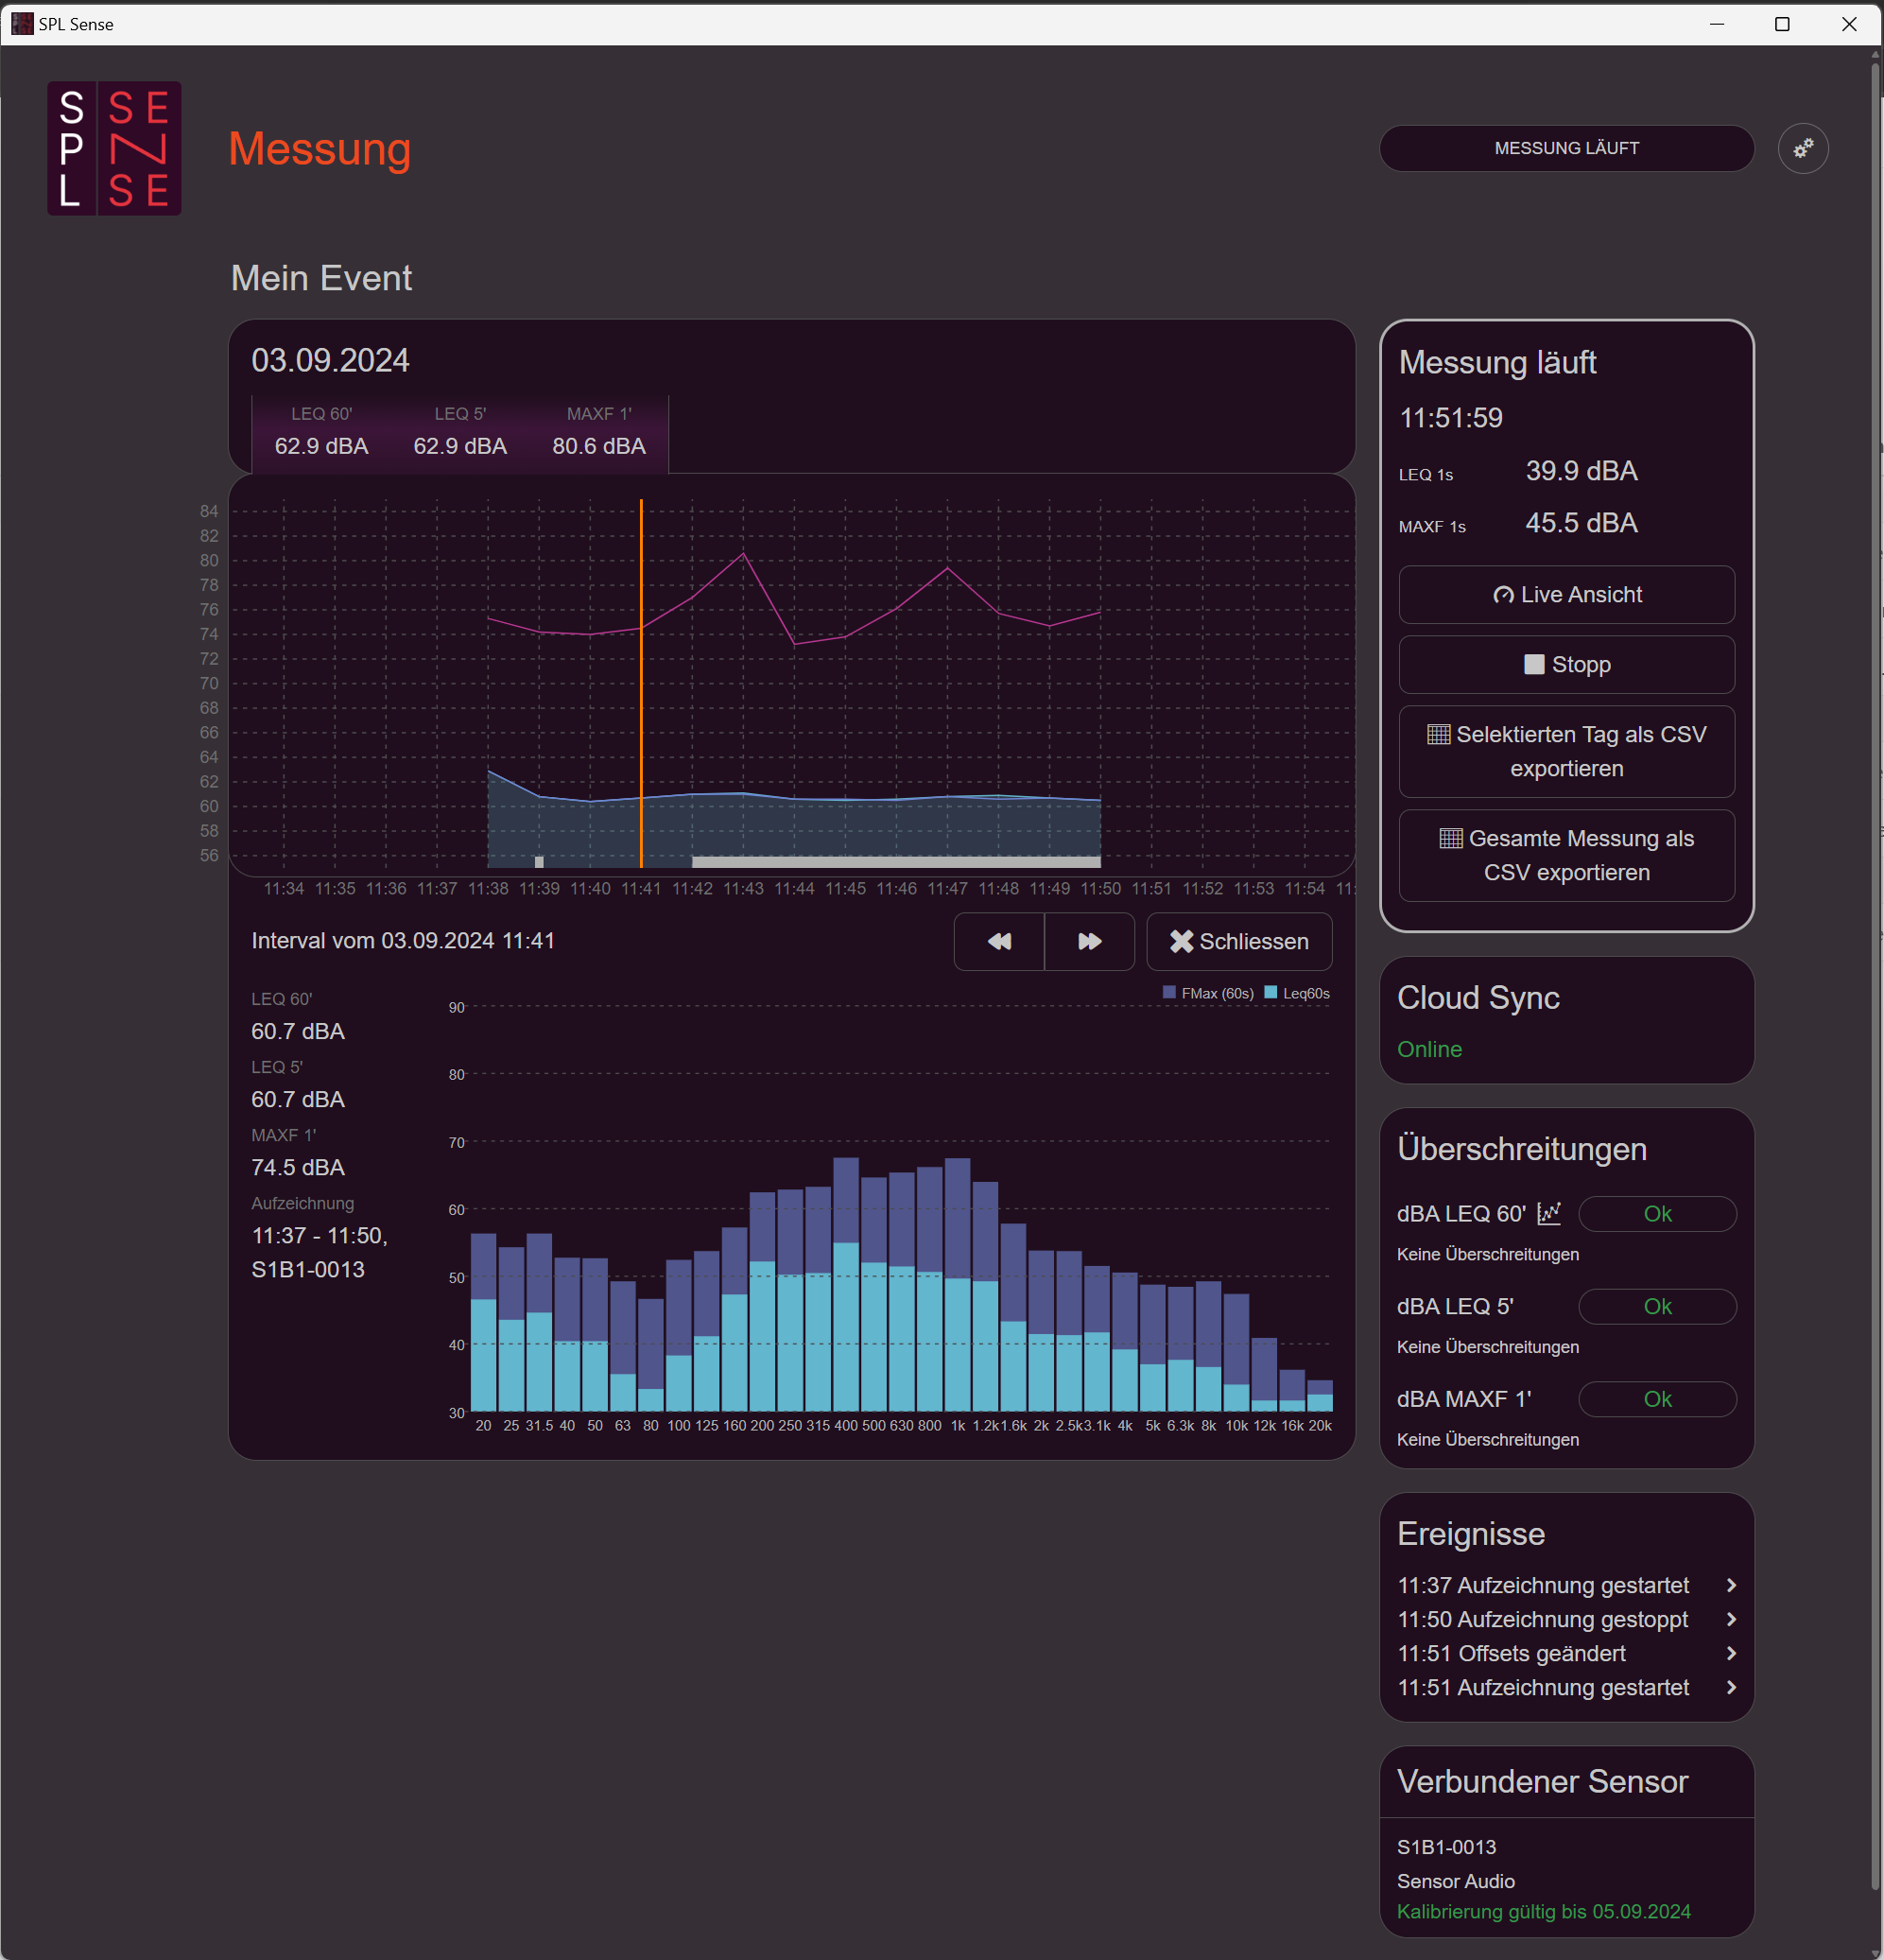The width and height of the screenshot is (1884, 1960).
Task: Expand the 11:51 Aufzeichnung gestartet event
Action: click(1566, 1687)
